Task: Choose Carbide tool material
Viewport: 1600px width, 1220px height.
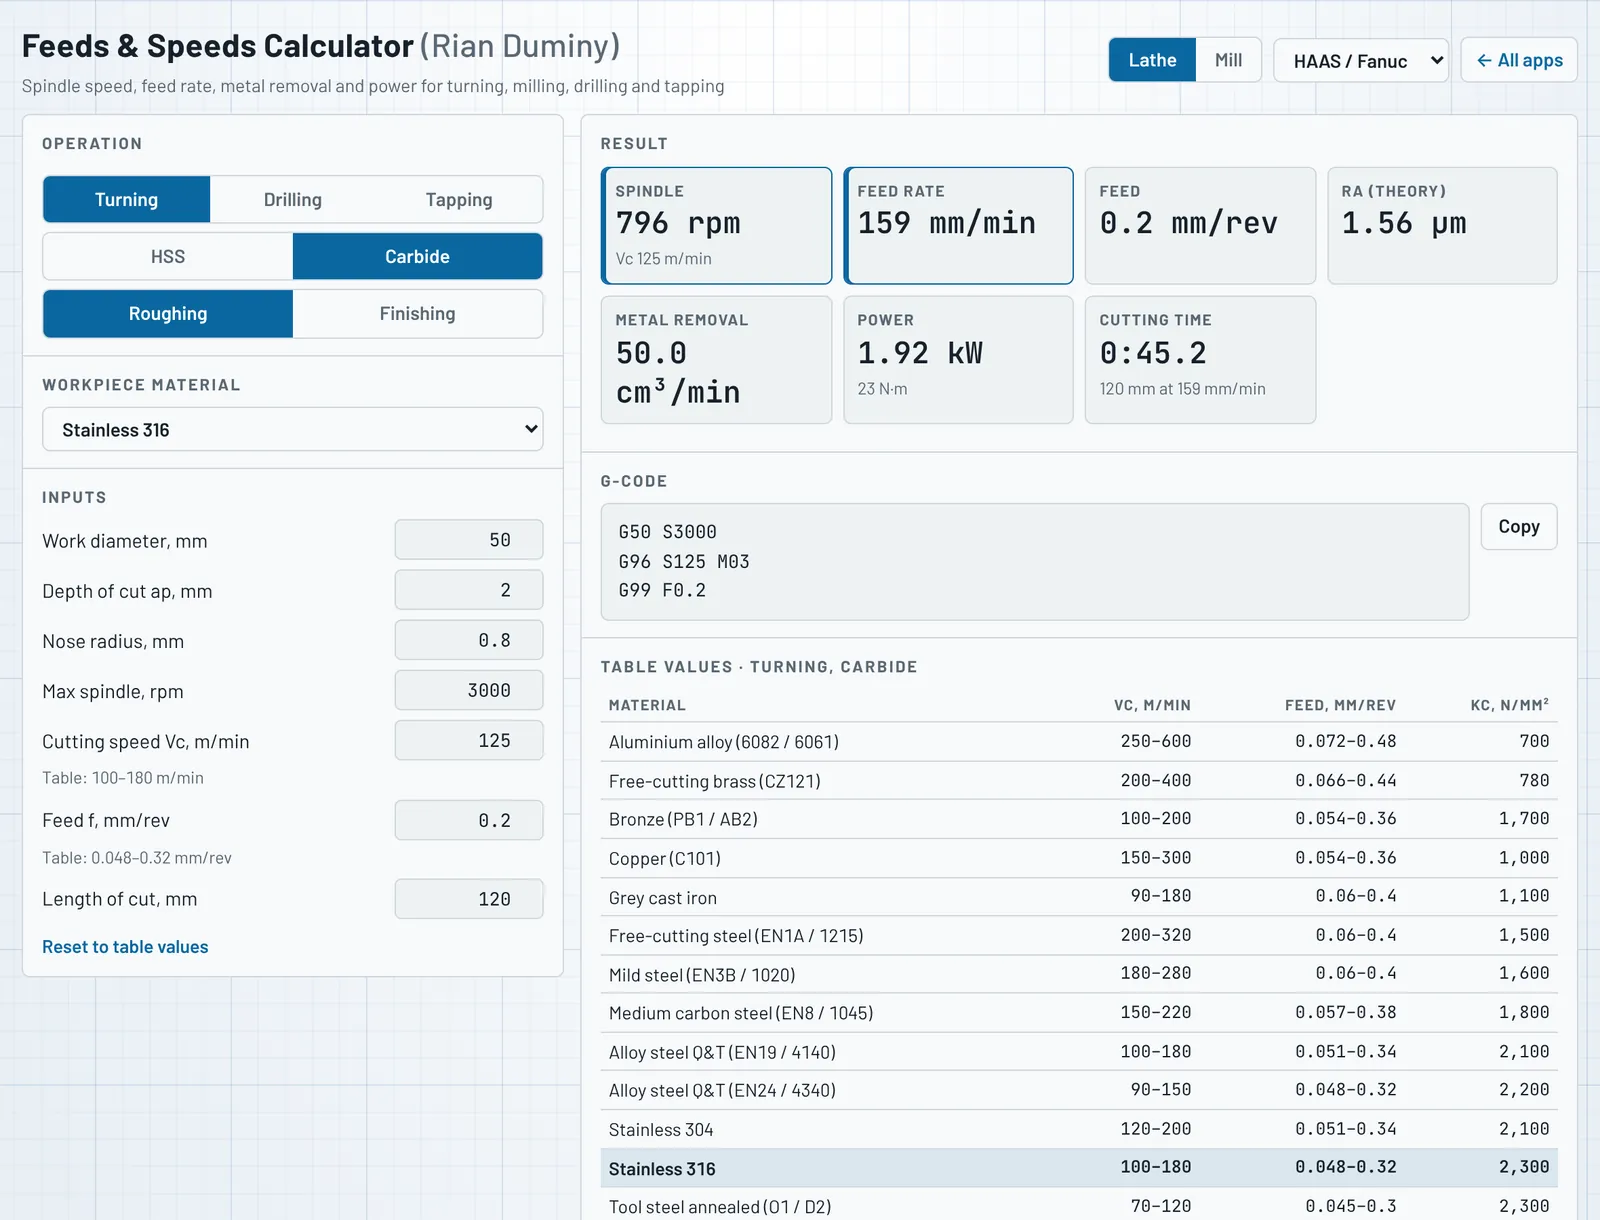Action: pos(418,257)
